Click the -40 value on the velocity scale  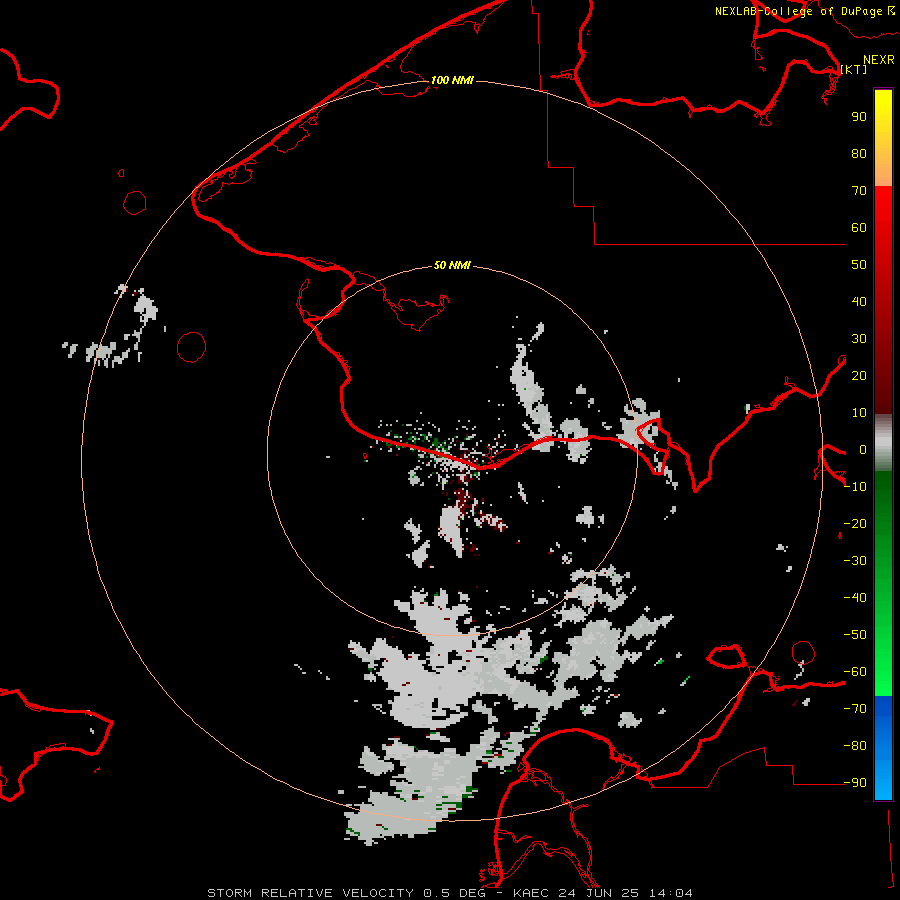[x=855, y=598]
